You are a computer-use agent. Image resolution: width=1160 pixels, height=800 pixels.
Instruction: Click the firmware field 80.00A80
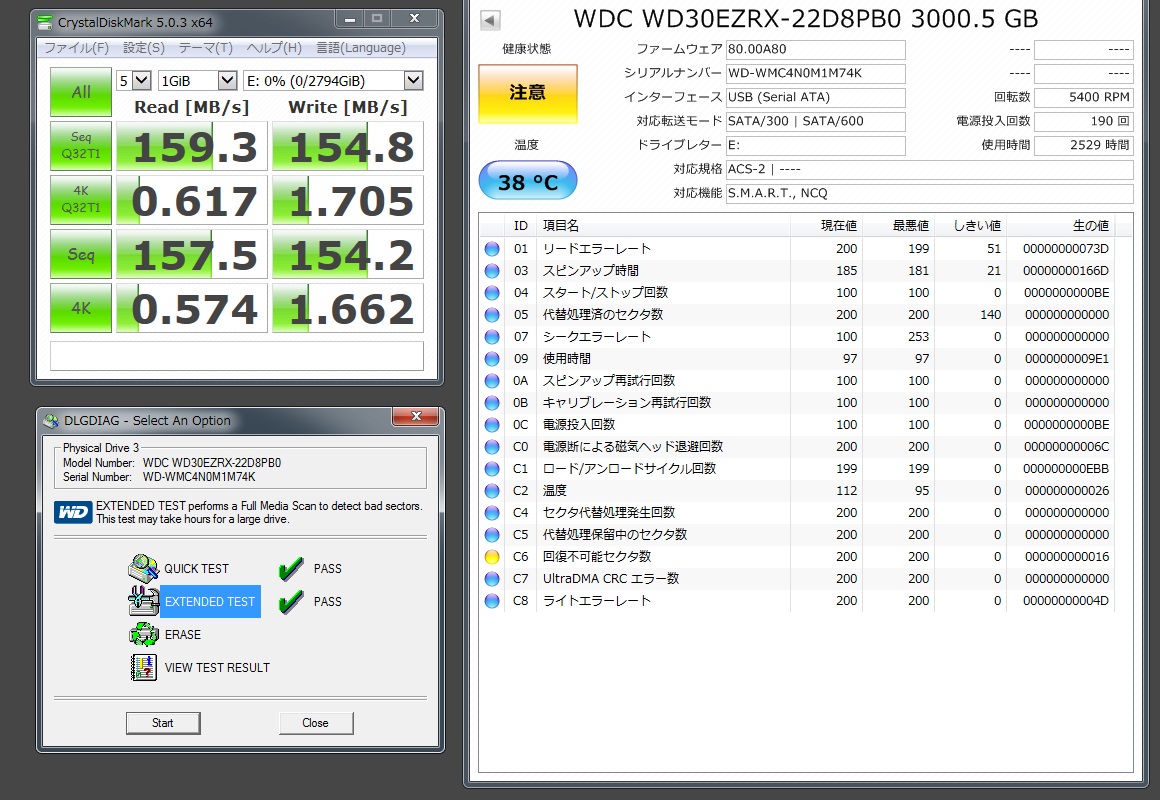coord(815,50)
